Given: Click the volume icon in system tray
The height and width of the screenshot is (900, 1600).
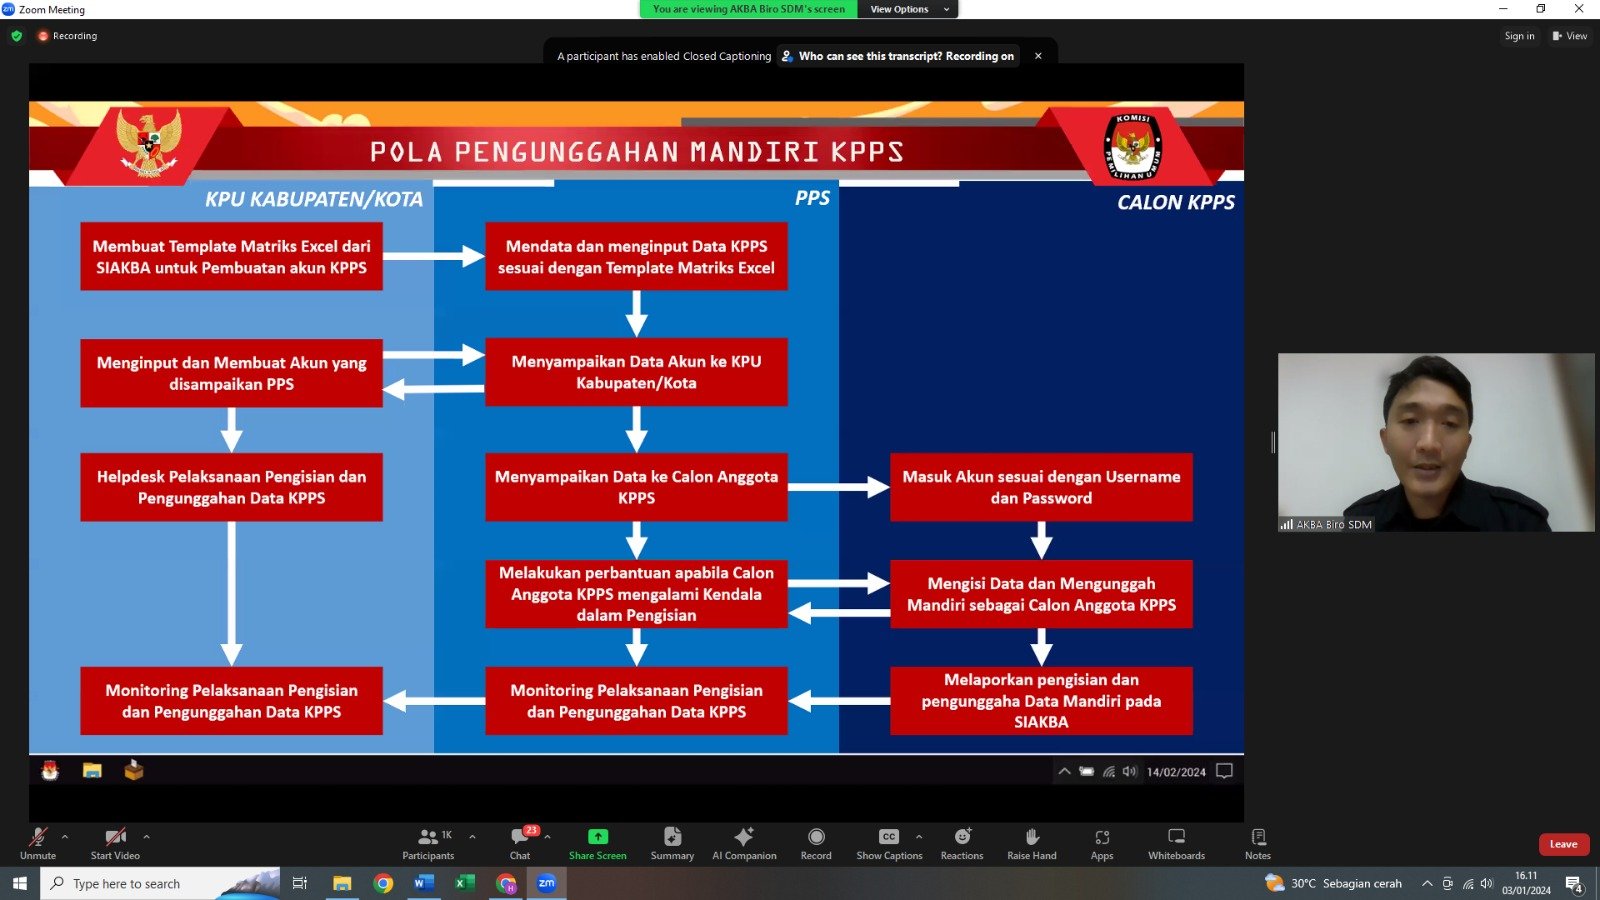Looking at the screenshot, I should coord(1487,883).
